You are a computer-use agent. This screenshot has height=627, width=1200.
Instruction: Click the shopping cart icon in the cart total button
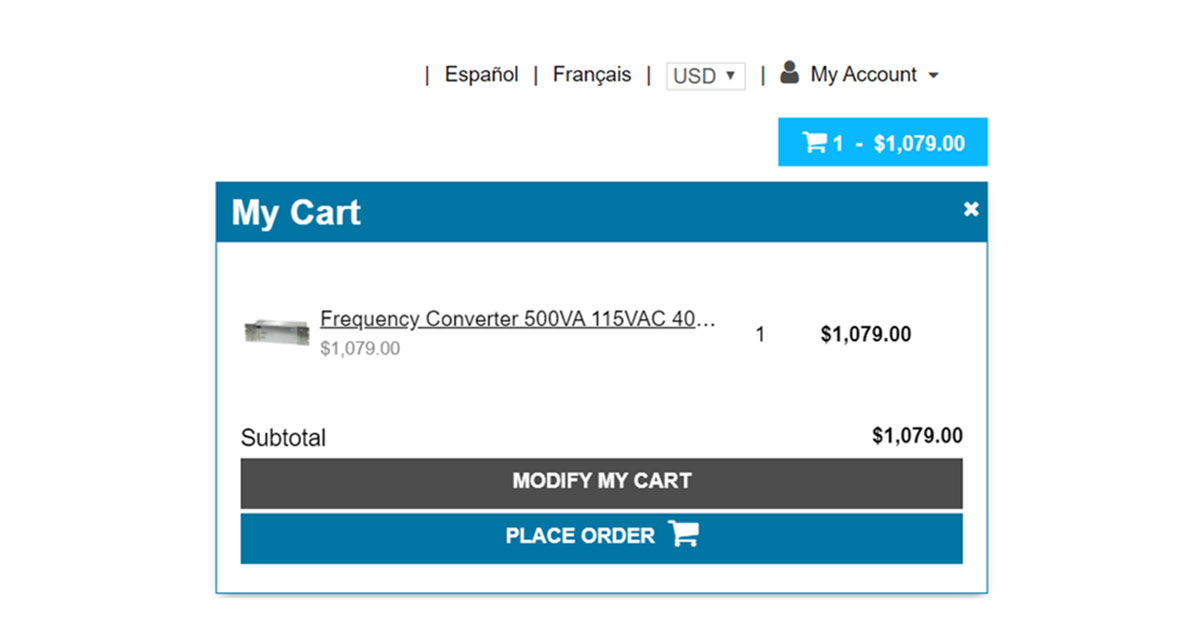click(814, 143)
